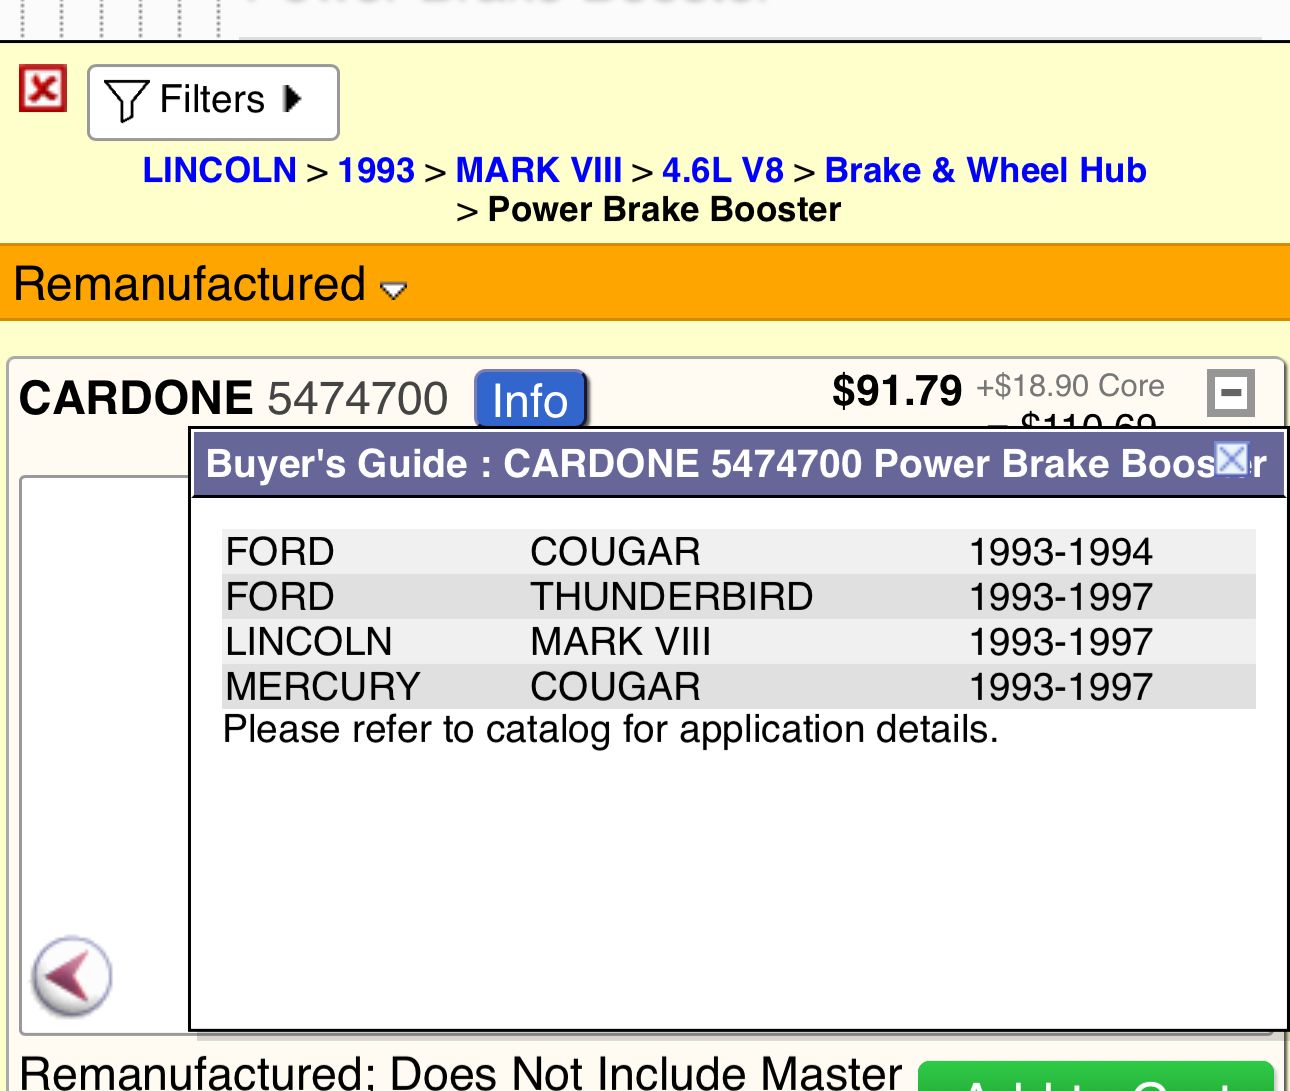This screenshot has height=1091, width=1290.
Task: Click the FORD COUGAR 1993-1994 row
Action: (x=738, y=552)
